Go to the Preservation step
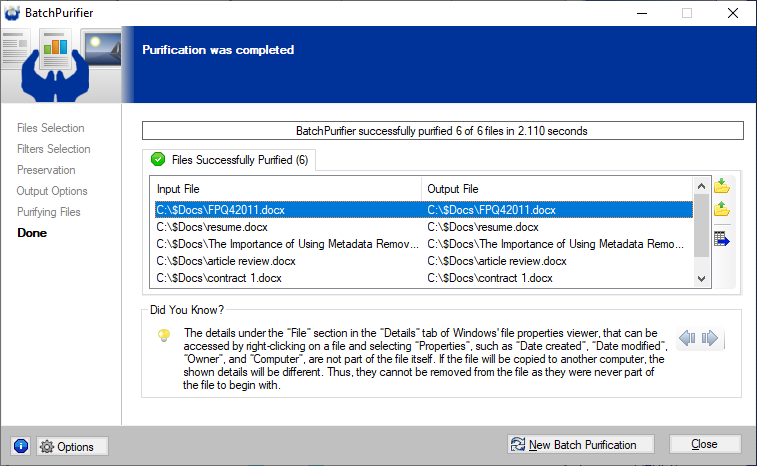This screenshot has height=466, width=757. pyautogui.click(x=46, y=170)
